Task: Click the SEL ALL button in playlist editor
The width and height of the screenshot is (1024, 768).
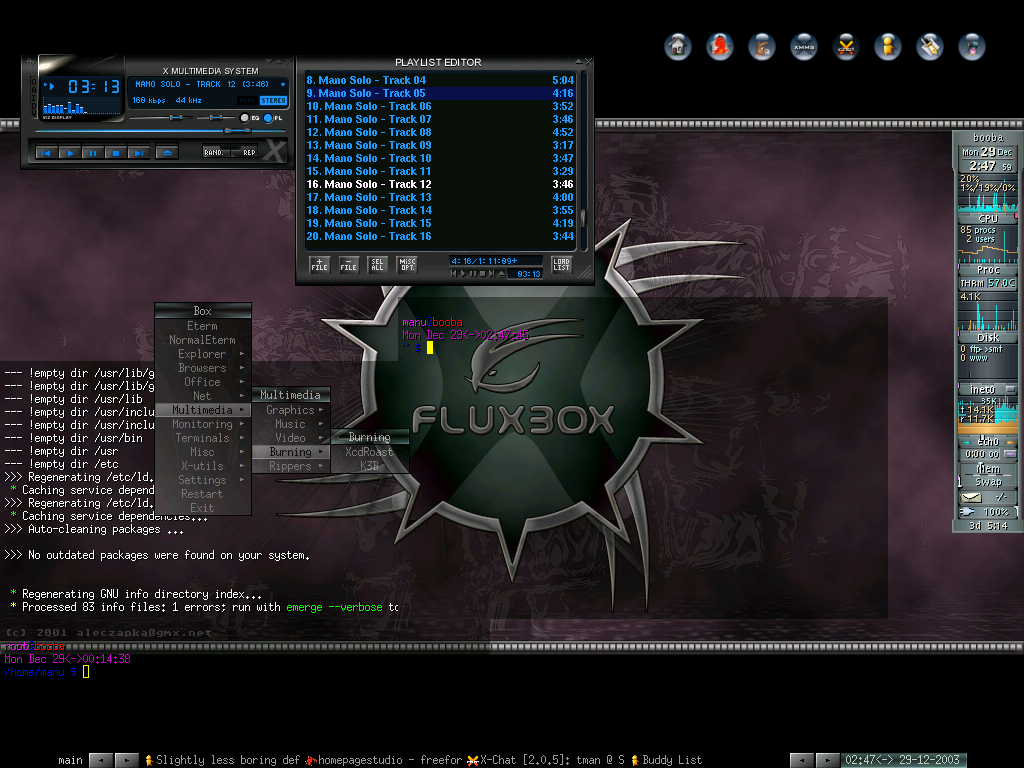Action: pyautogui.click(x=377, y=264)
